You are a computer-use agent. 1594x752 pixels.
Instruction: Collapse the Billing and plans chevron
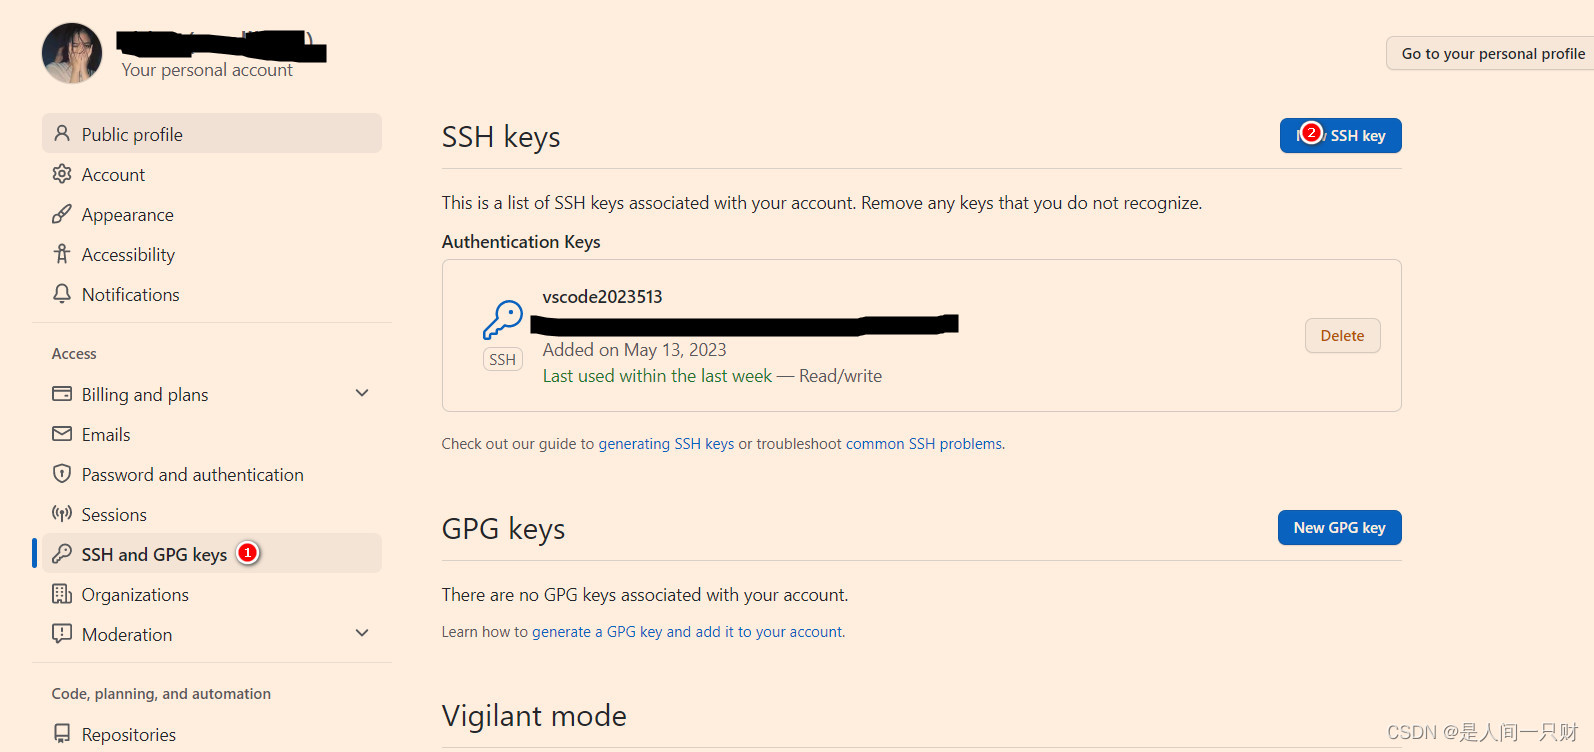(361, 393)
